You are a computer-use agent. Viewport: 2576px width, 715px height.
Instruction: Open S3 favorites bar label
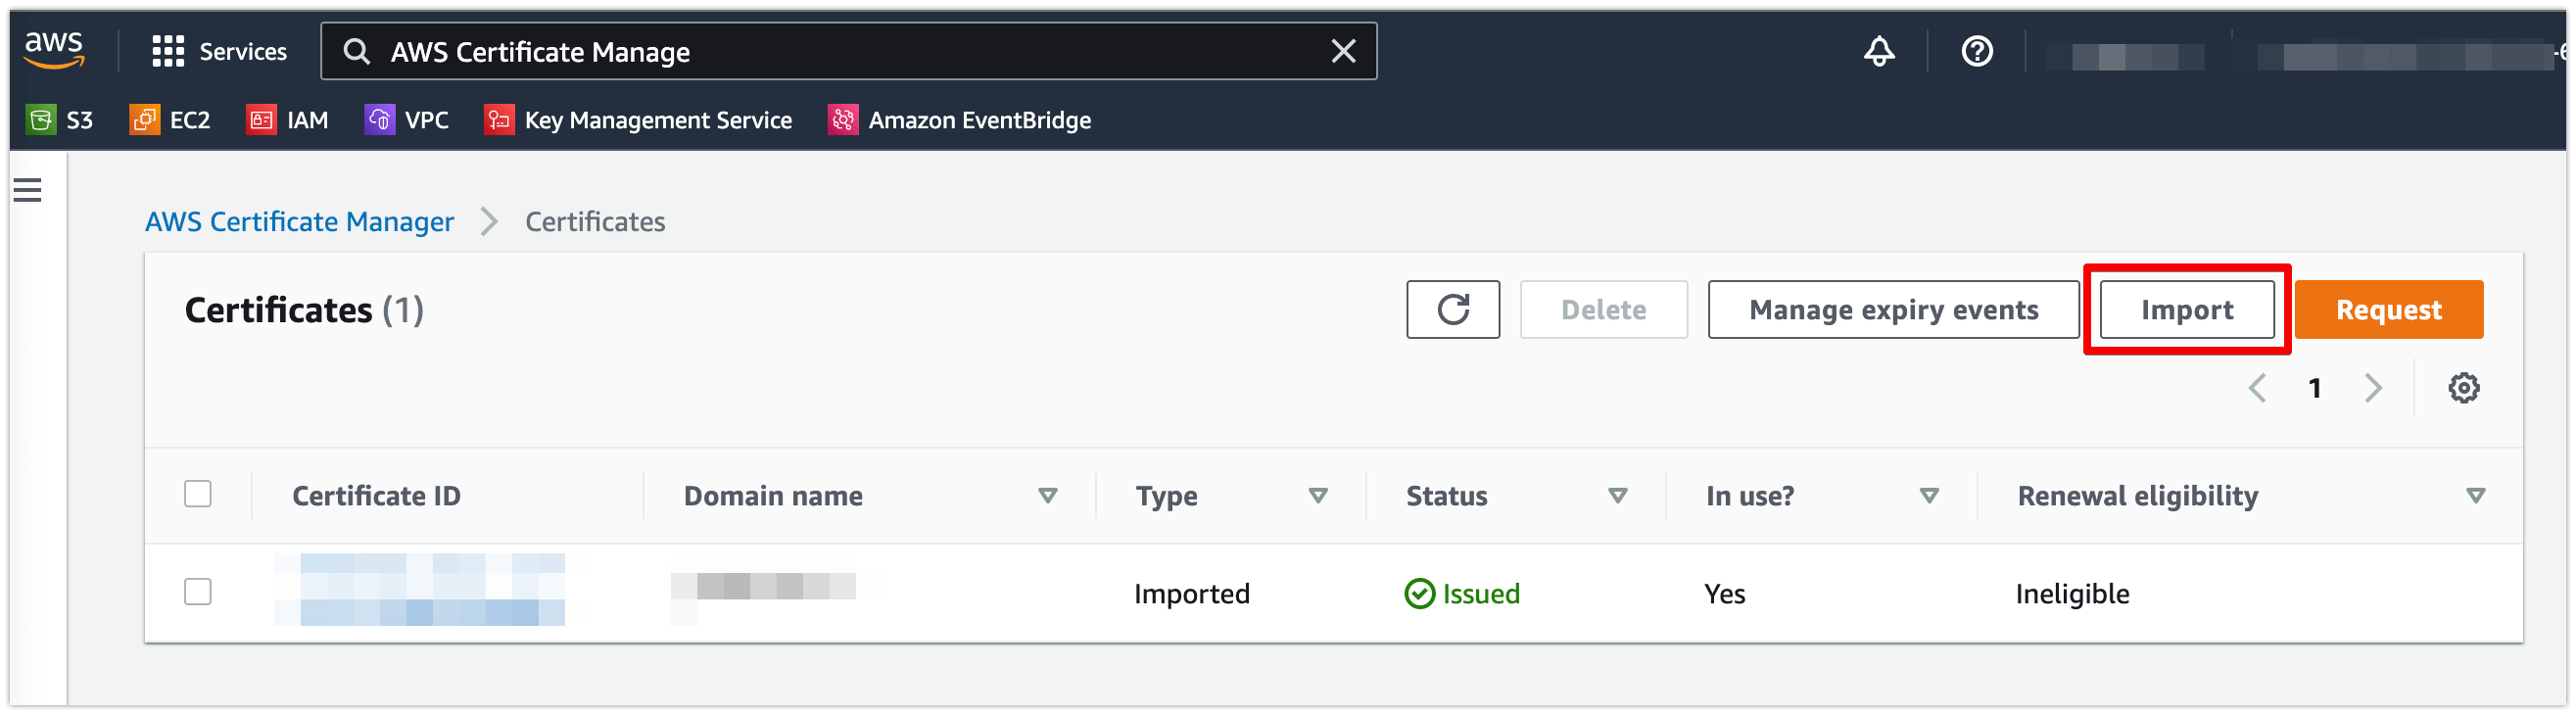tap(79, 121)
